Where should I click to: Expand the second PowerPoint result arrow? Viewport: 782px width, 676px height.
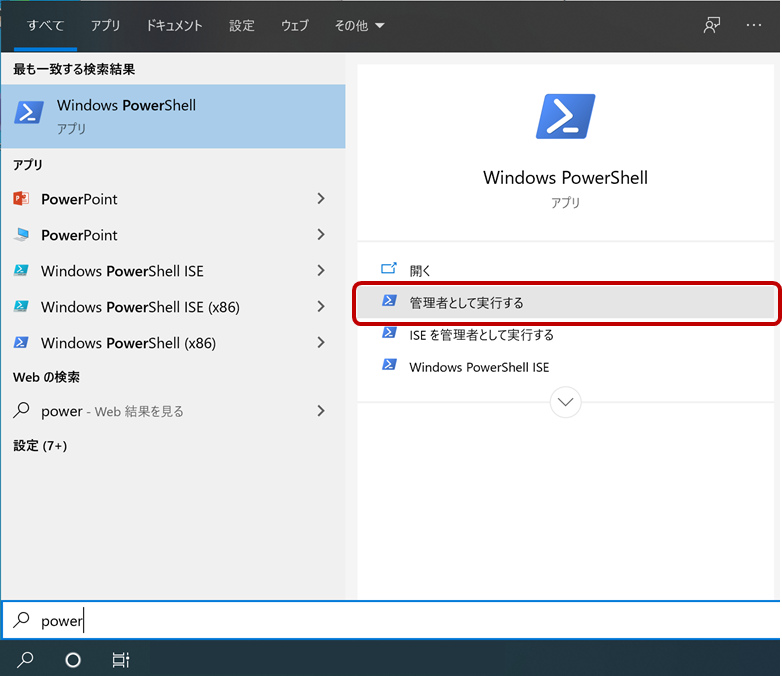pyautogui.click(x=321, y=234)
